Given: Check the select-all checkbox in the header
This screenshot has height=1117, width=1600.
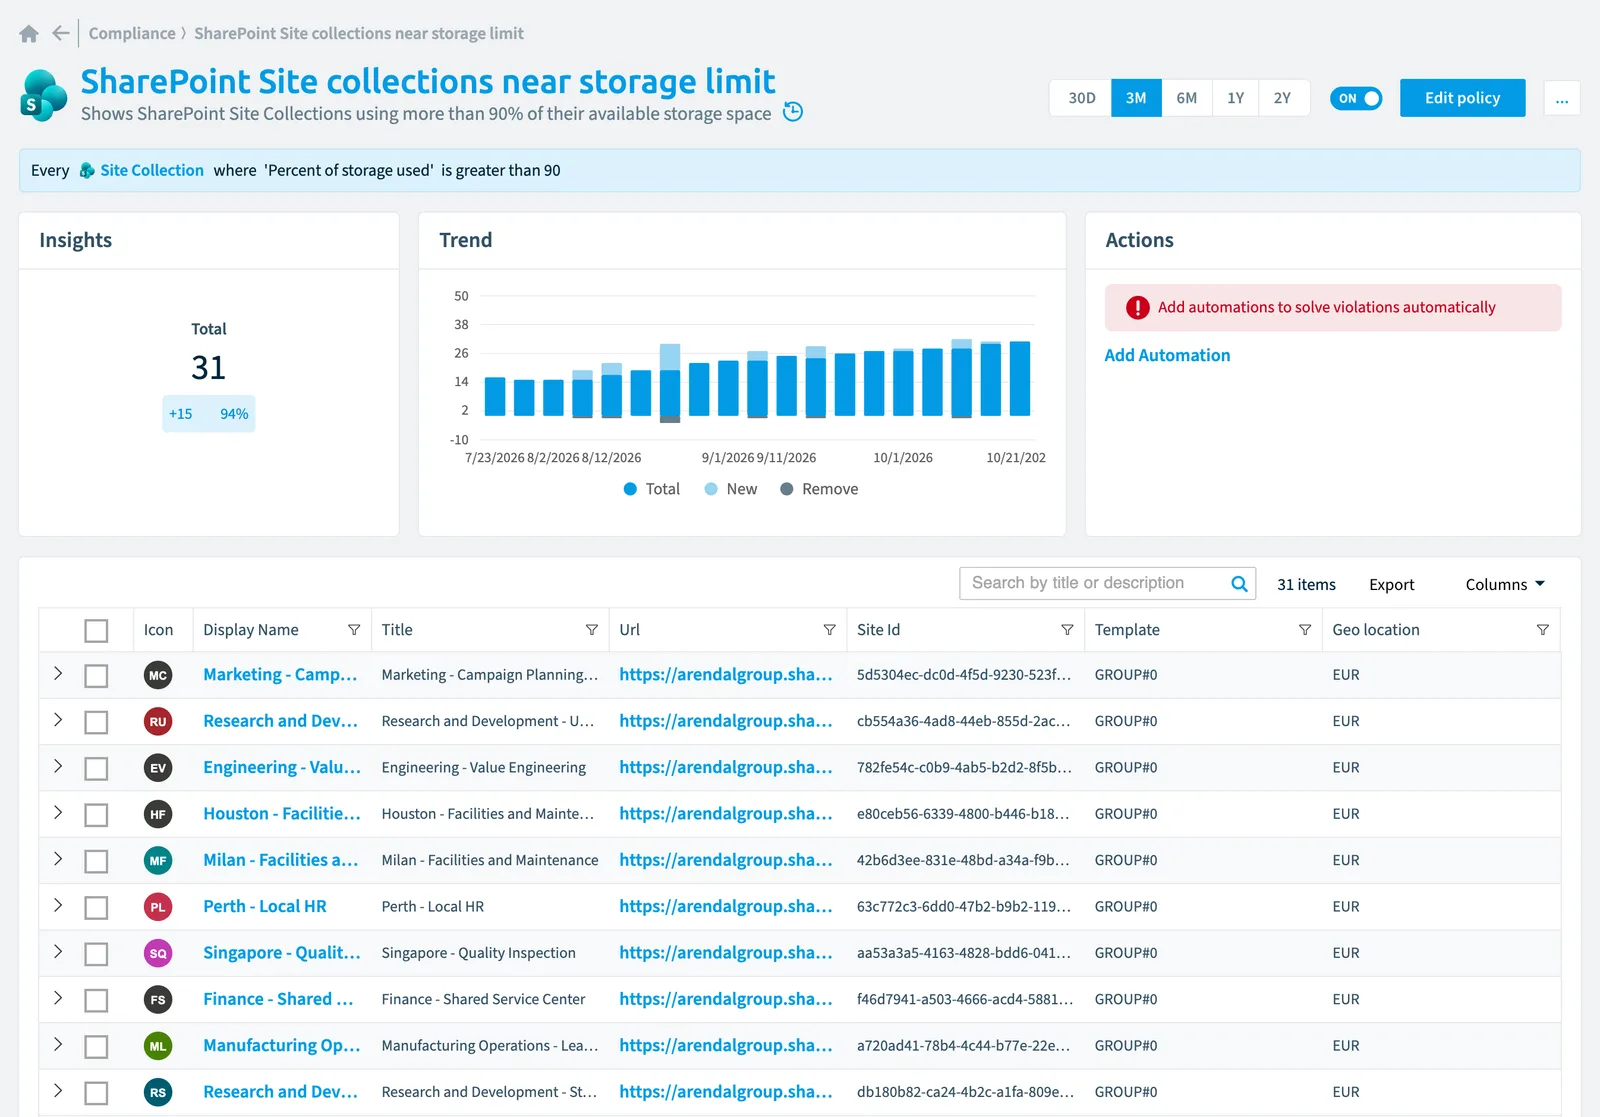Looking at the screenshot, I should pyautogui.click(x=96, y=631).
